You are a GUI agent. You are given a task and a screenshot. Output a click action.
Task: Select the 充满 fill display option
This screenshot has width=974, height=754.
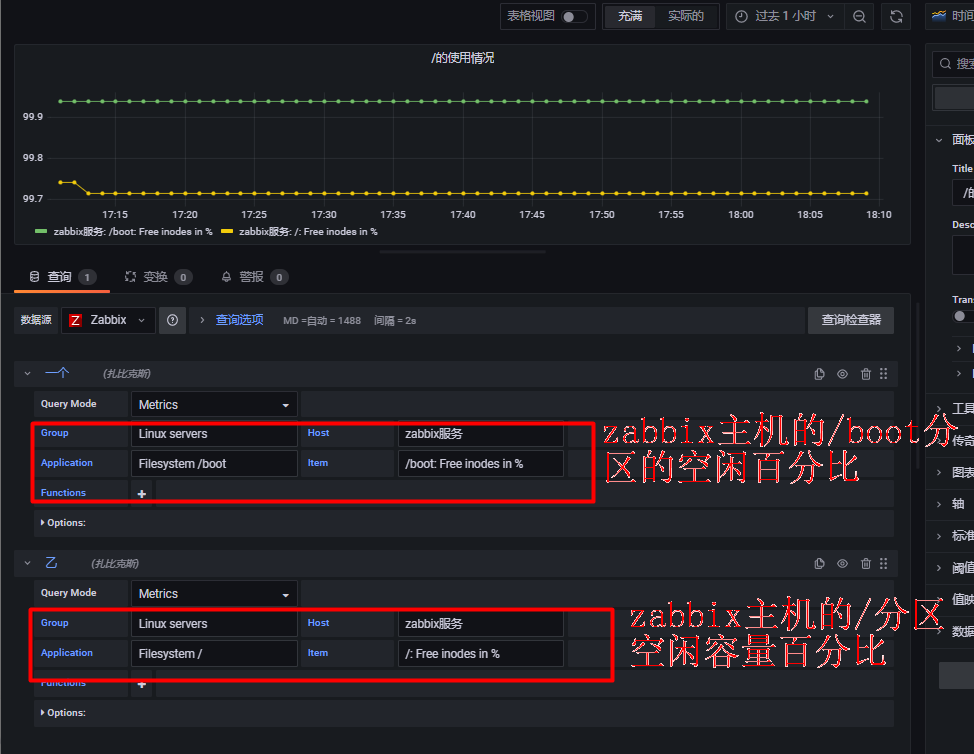(629, 16)
